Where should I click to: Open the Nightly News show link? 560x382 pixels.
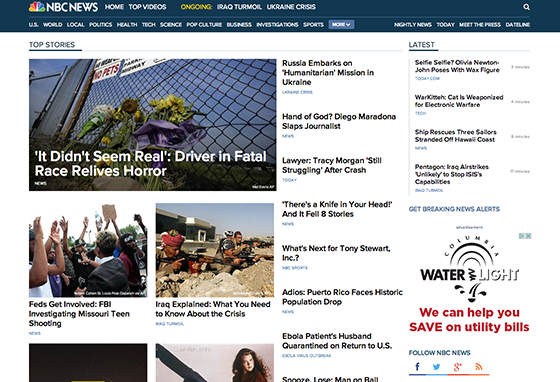[413, 25]
